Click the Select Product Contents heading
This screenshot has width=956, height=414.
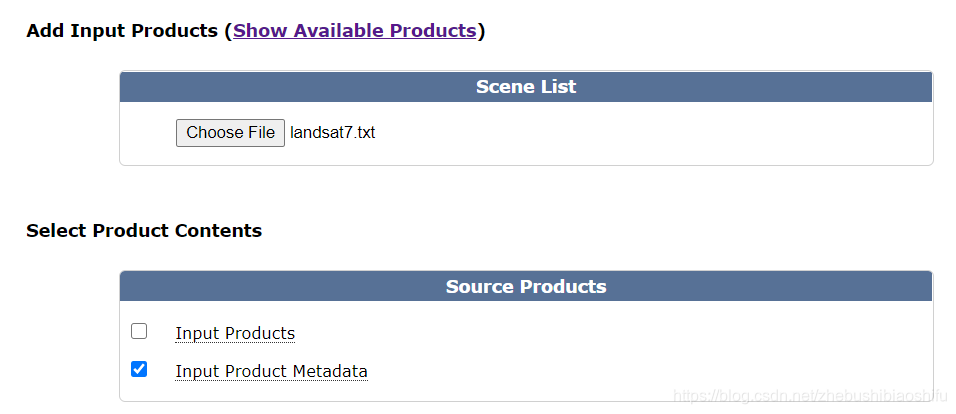pos(144,231)
